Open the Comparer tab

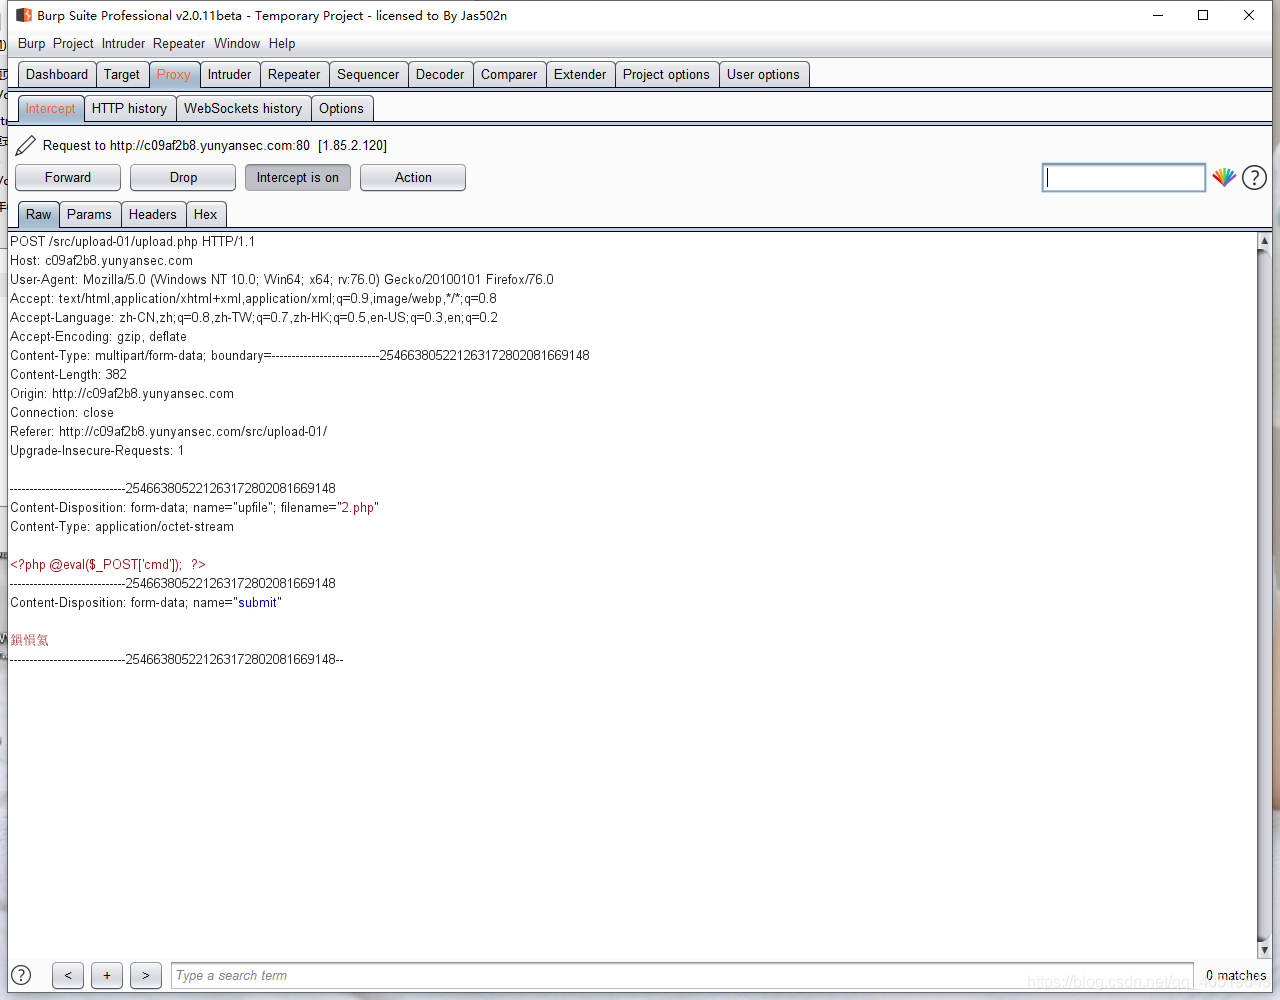coord(509,75)
